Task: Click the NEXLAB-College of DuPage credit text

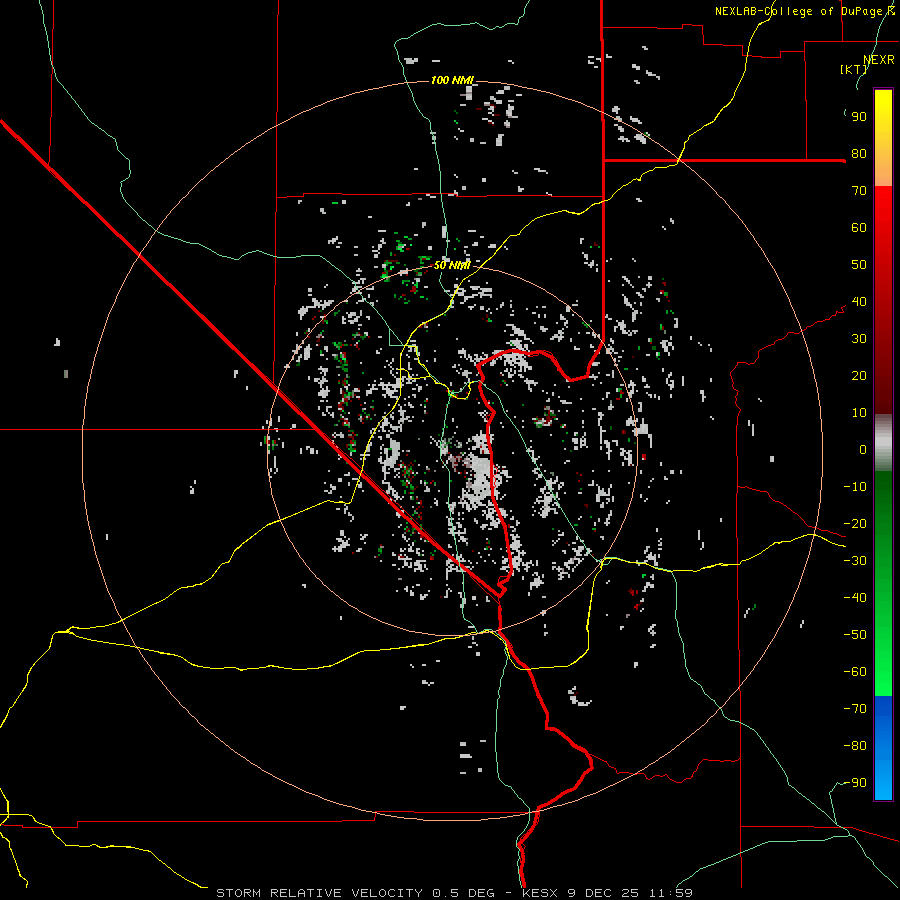Action: click(x=805, y=11)
